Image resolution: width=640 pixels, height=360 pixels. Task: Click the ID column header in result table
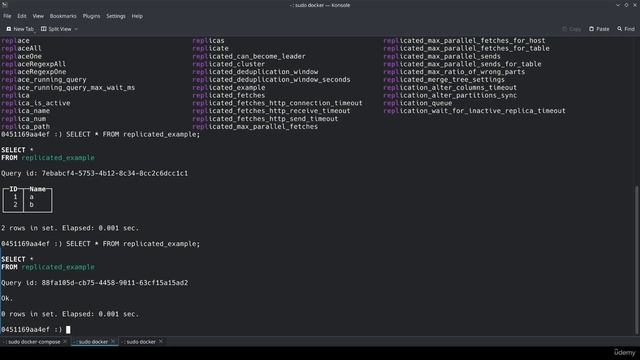coord(13,189)
